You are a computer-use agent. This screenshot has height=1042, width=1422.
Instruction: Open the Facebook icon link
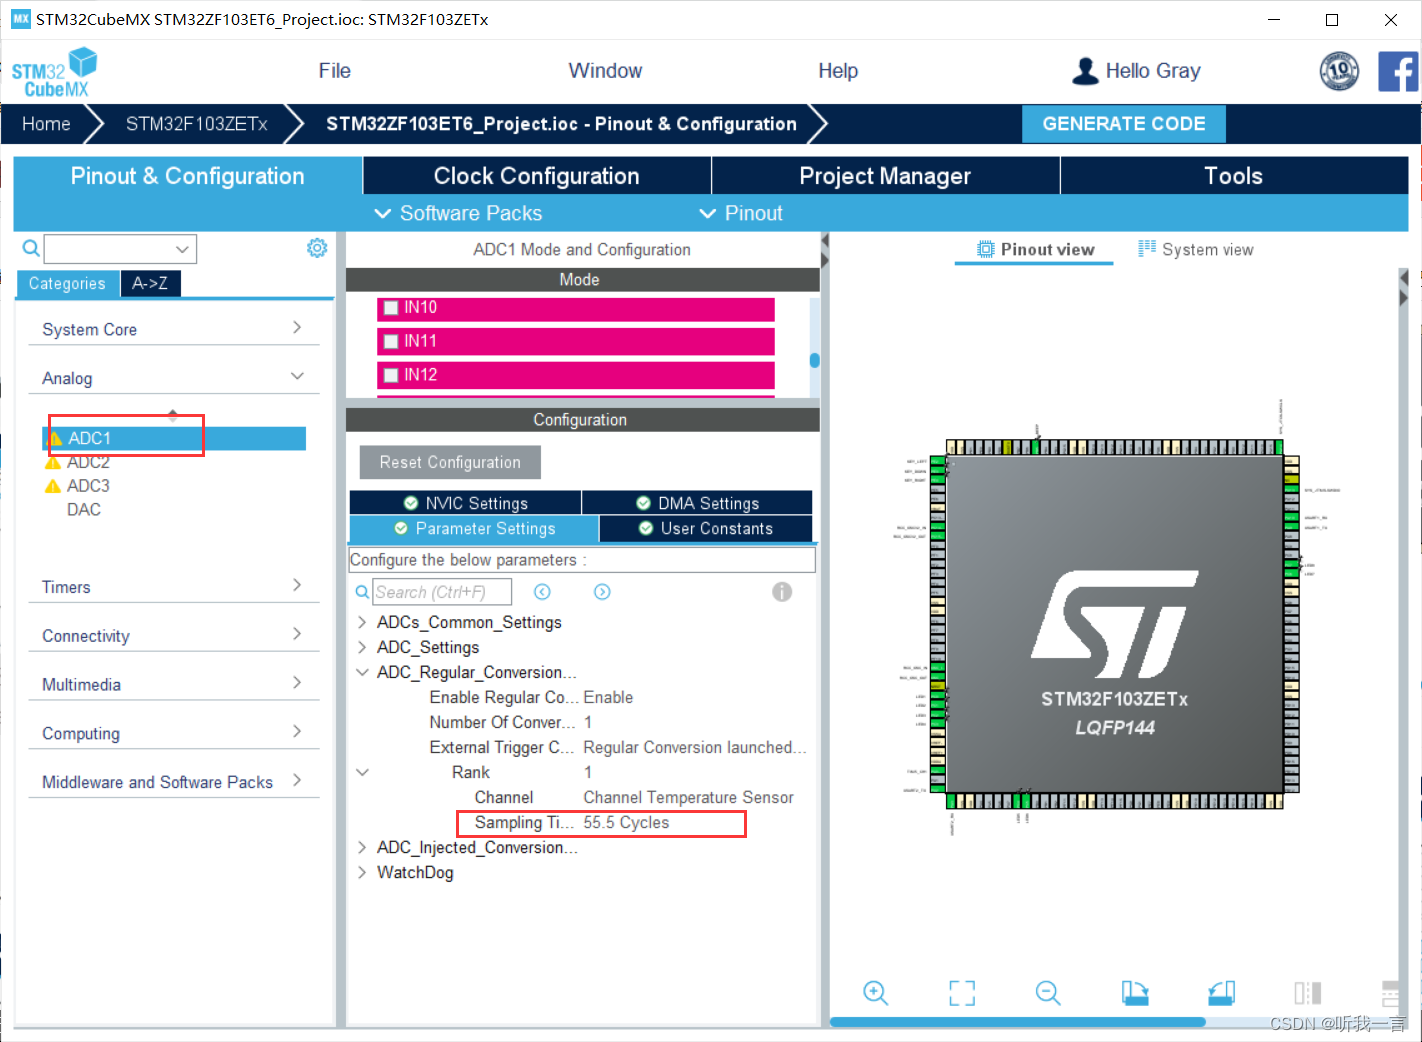(1398, 71)
